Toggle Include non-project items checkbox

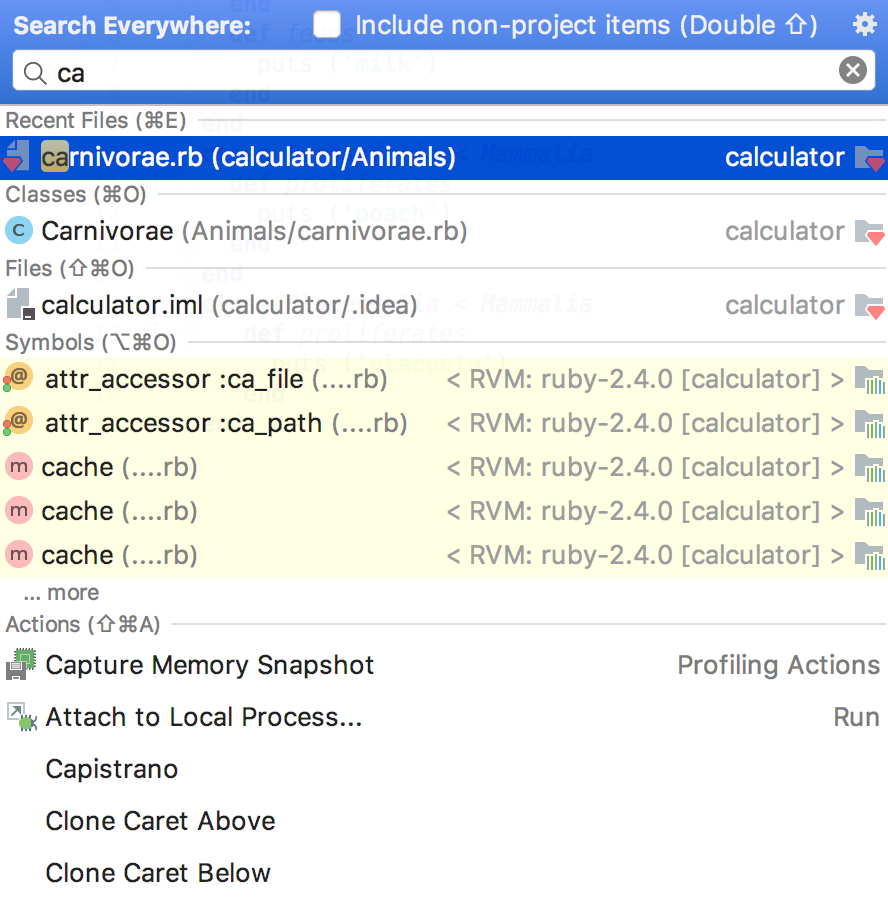click(327, 25)
